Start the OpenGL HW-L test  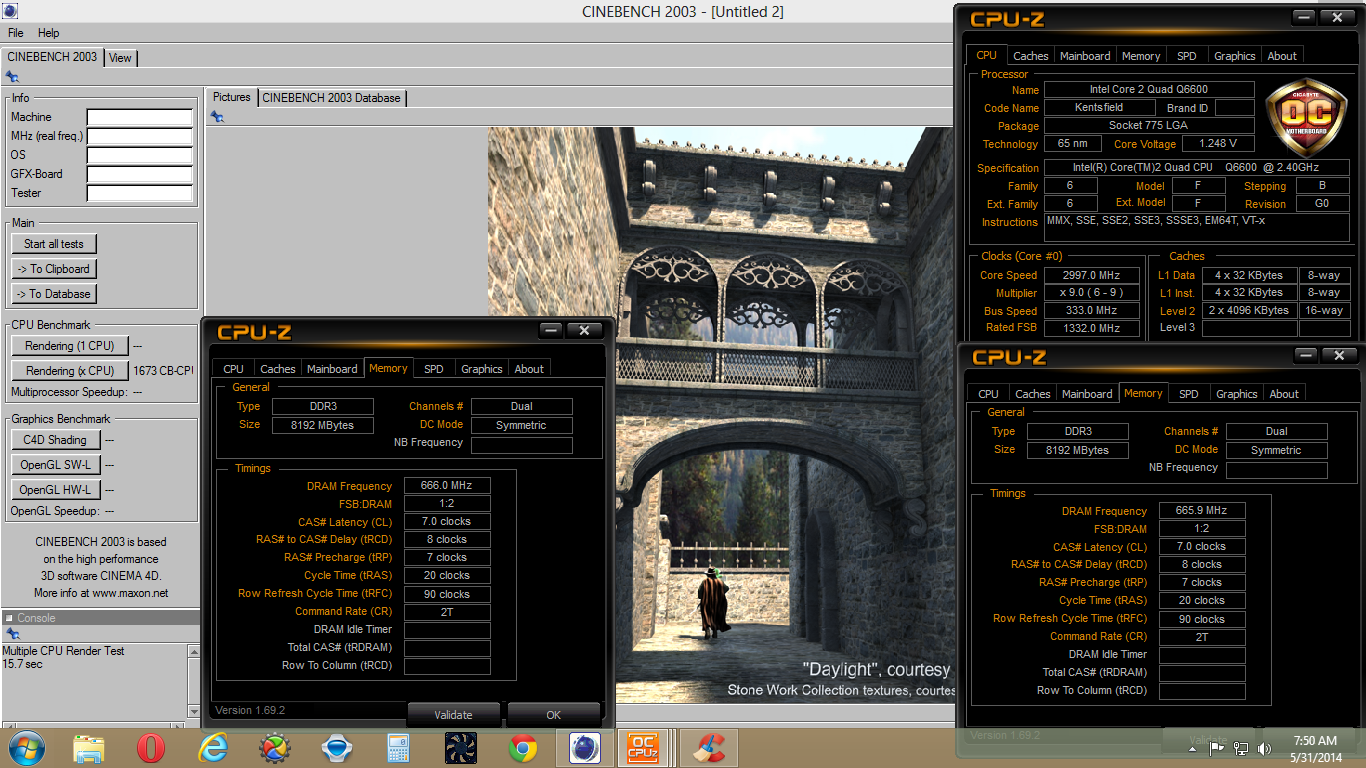coord(55,490)
